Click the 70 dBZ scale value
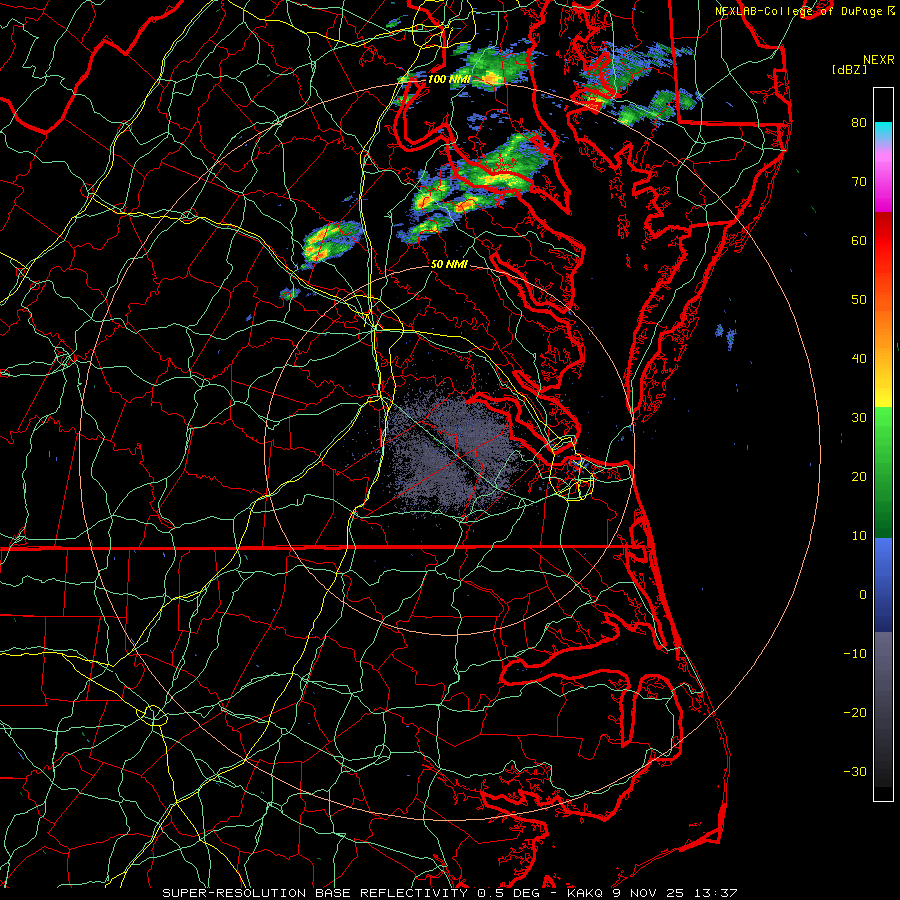The image size is (900, 900). 858,181
